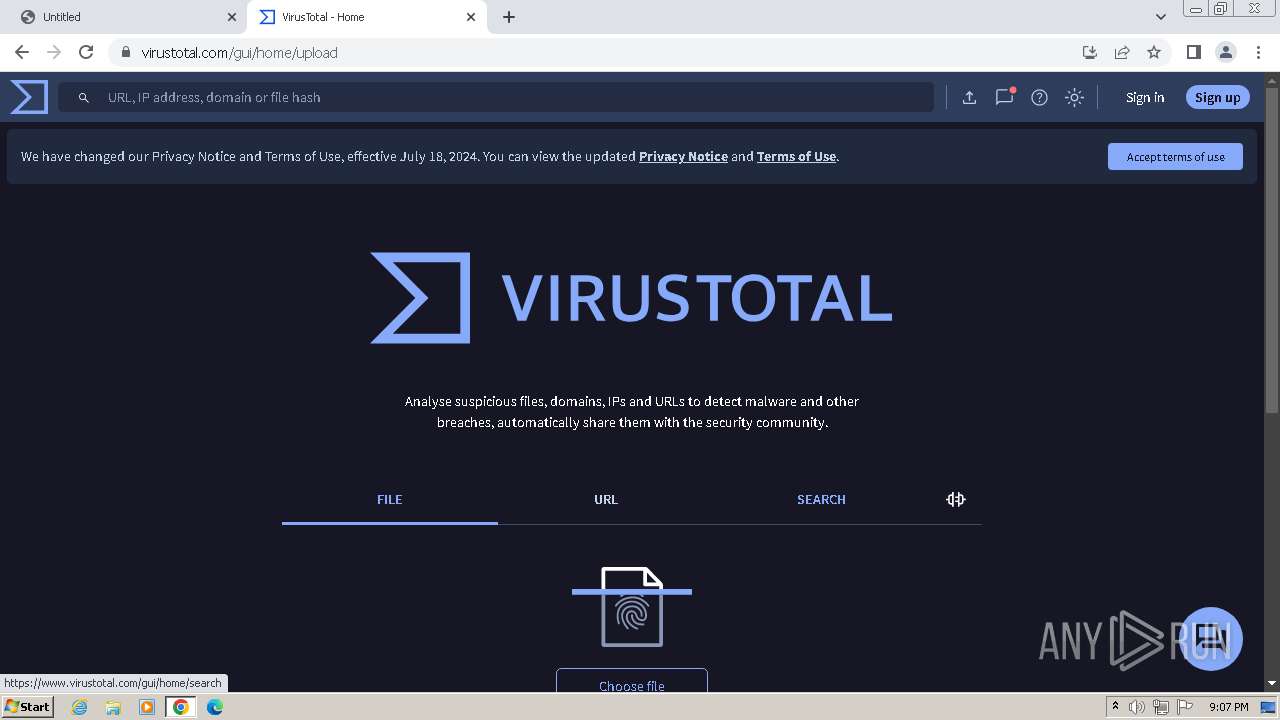This screenshot has width=1280, height=720.
Task: Close the Untitled tab
Action: click(x=232, y=17)
